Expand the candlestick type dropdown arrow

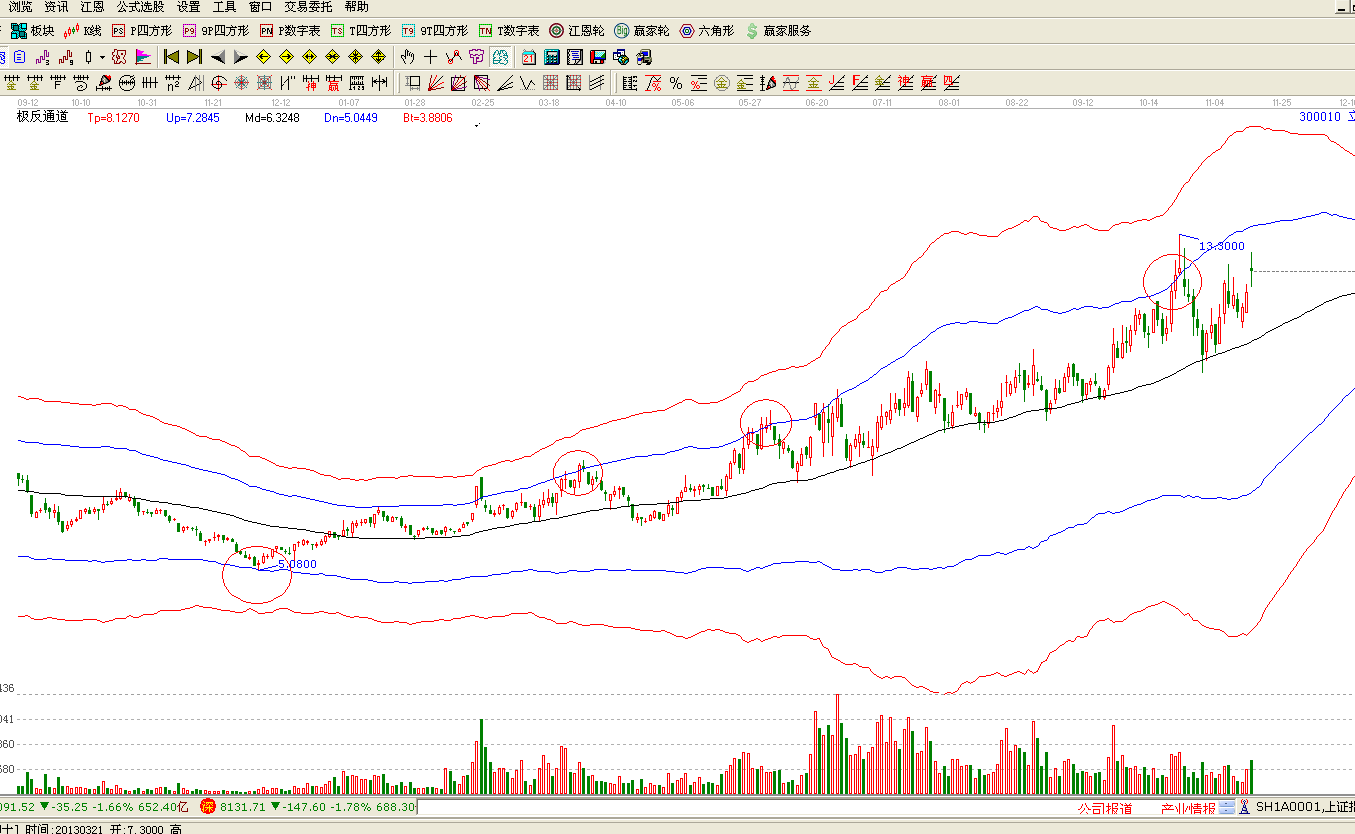pyautogui.click(x=102, y=57)
